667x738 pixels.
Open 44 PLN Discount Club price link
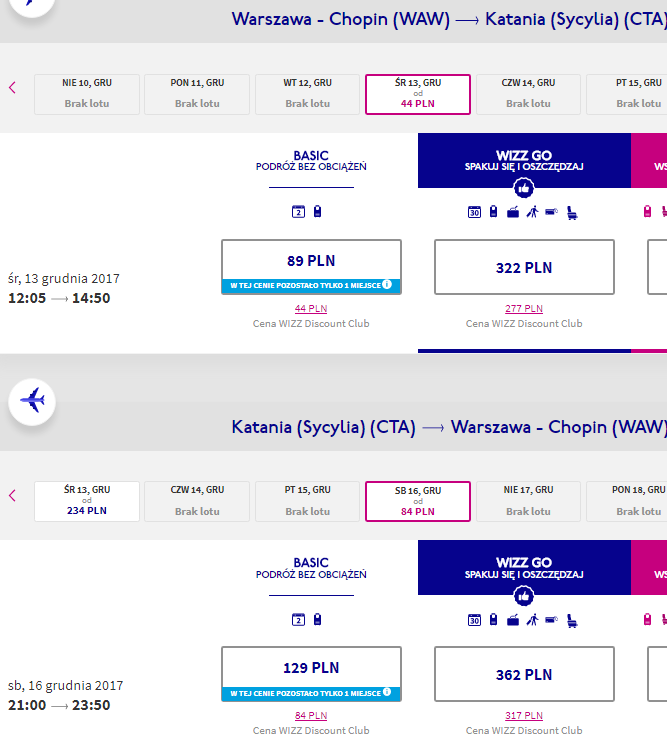click(x=311, y=309)
